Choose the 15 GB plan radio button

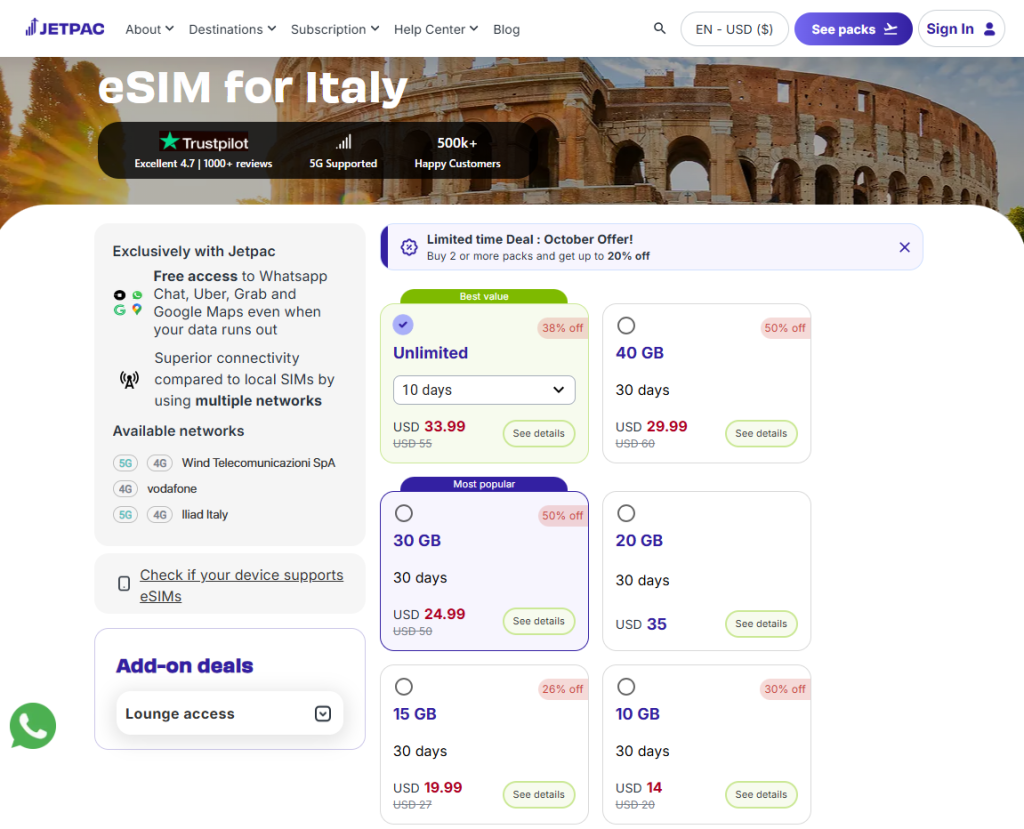404,687
